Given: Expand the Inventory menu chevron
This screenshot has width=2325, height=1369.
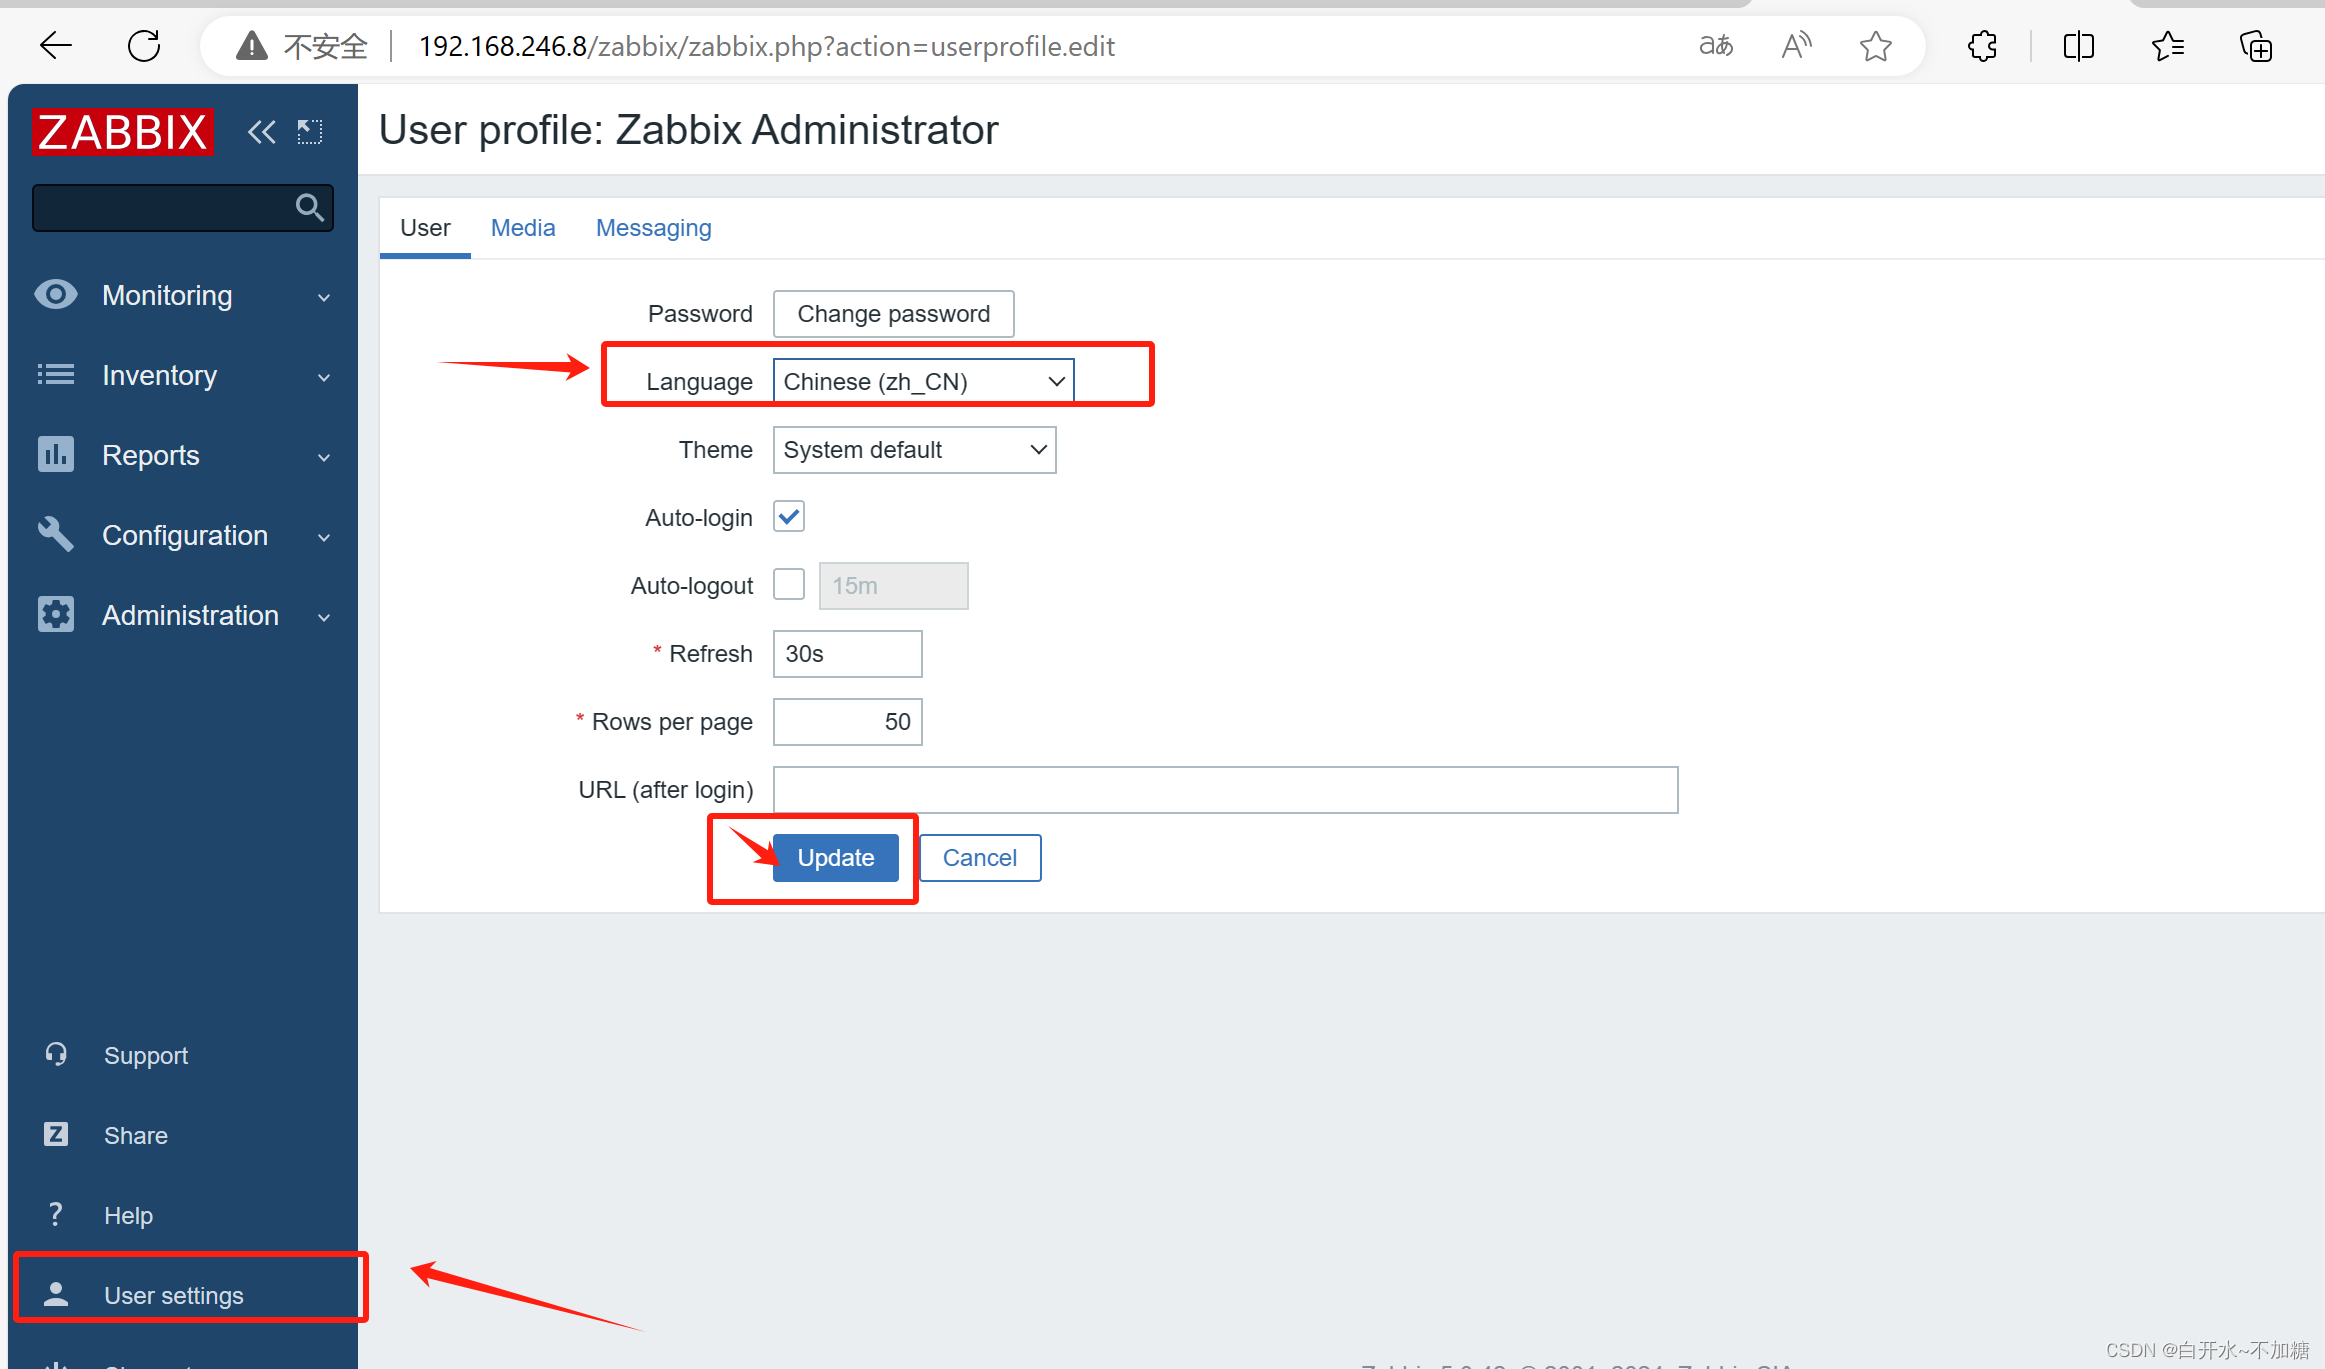Looking at the screenshot, I should (x=324, y=377).
